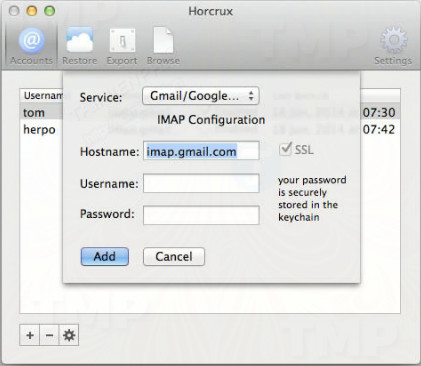Click the 07:30 time value

pyautogui.click(x=379, y=112)
